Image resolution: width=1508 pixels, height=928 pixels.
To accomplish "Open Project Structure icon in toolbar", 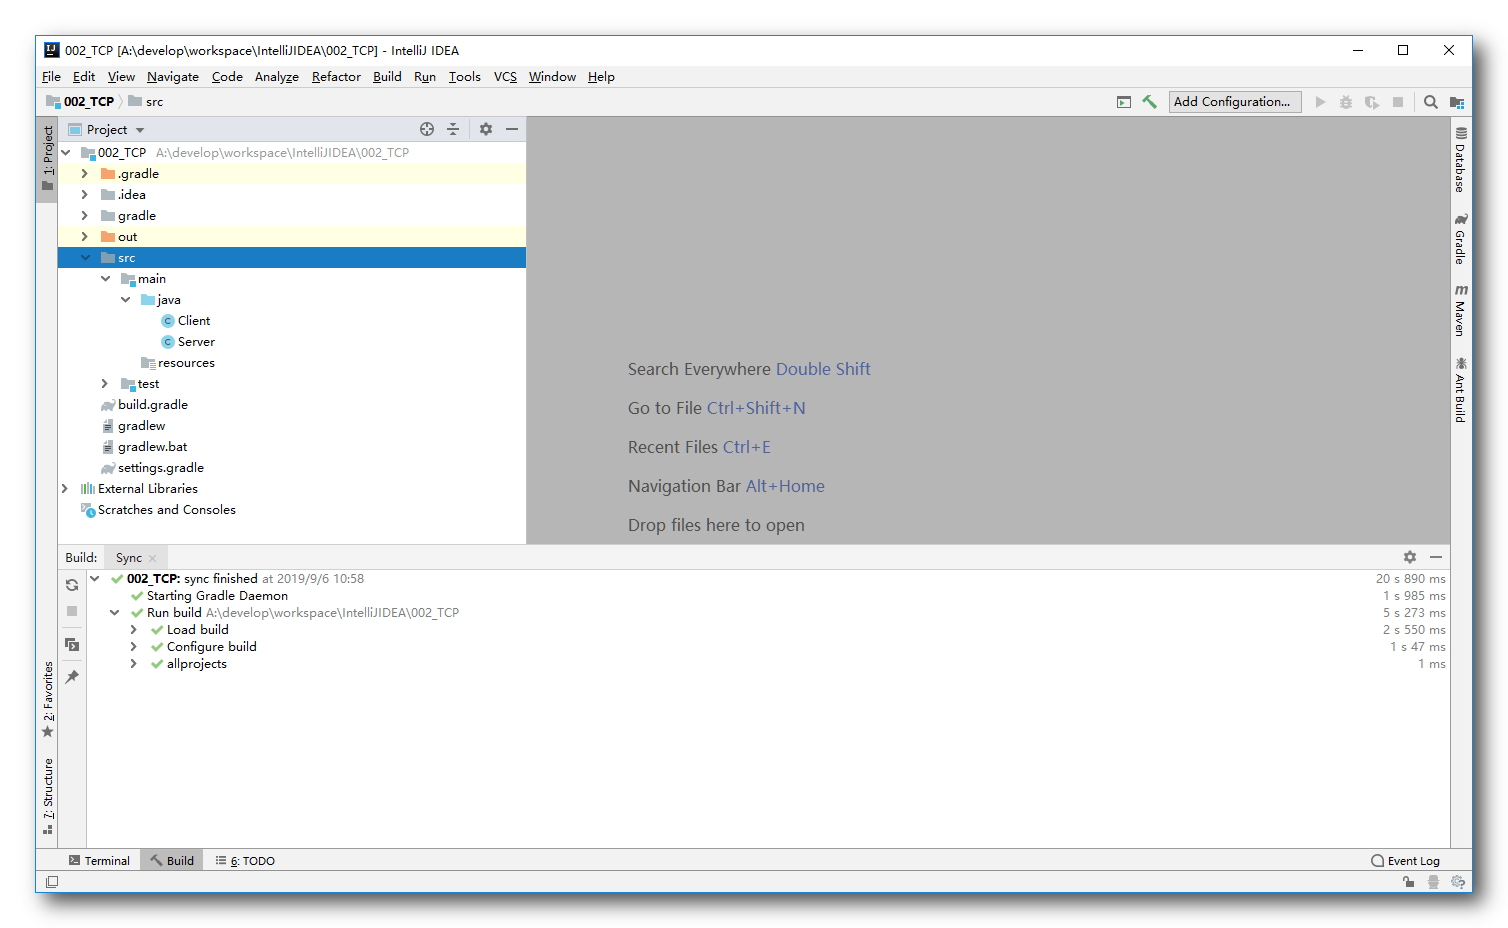I will [x=1457, y=102].
